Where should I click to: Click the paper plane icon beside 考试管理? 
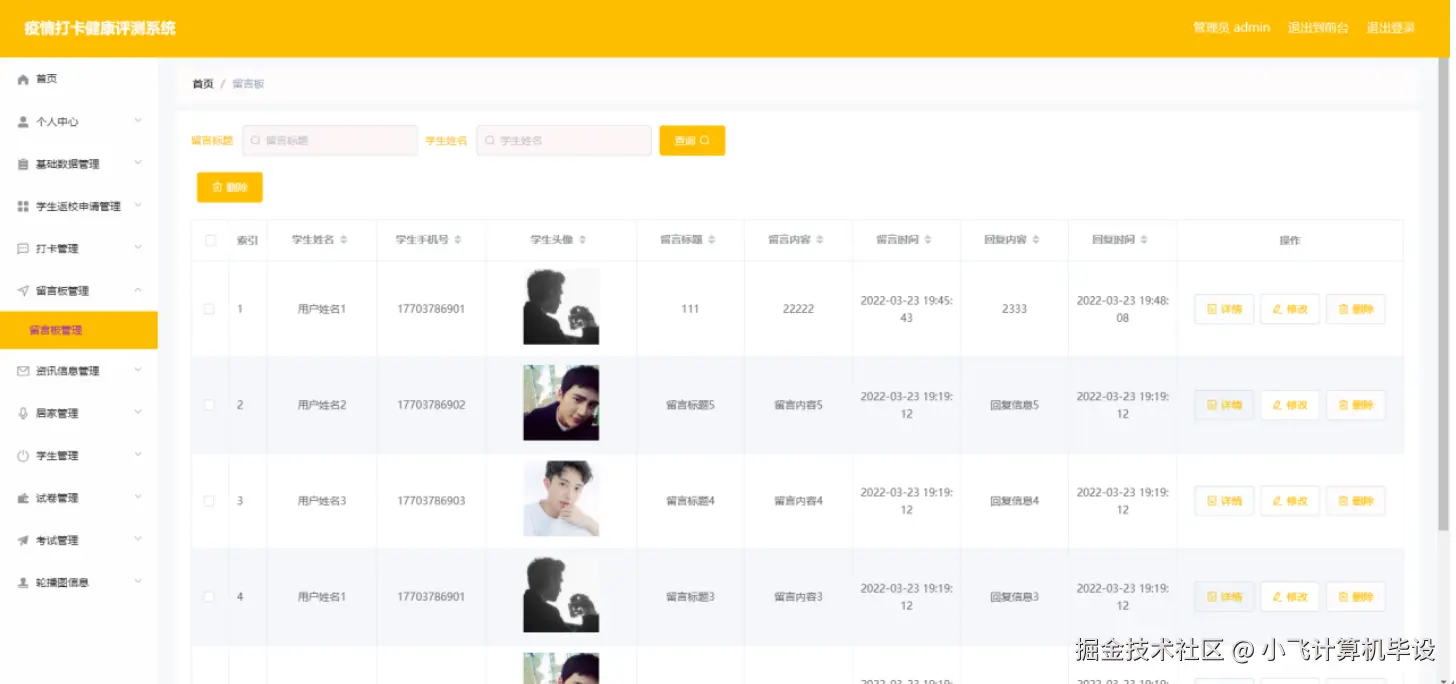pyautogui.click(x=23, y=540)
